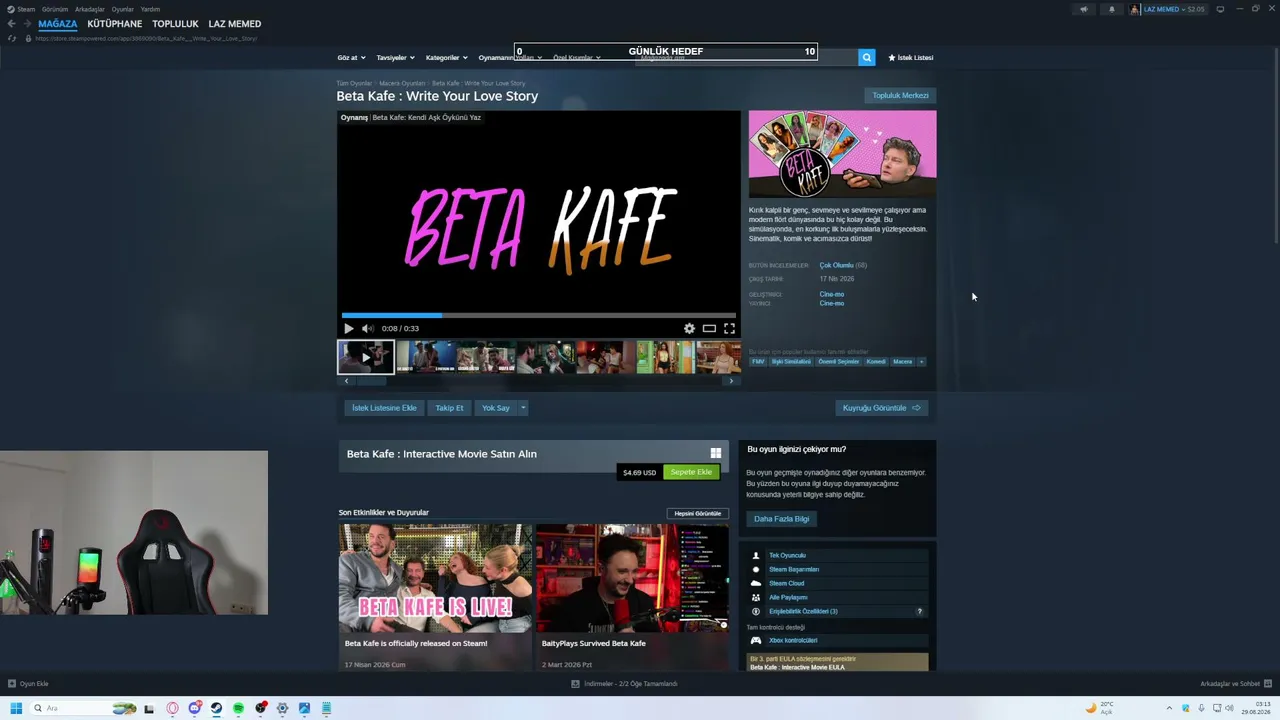Open the Macera tag

[x=903, y=362]
